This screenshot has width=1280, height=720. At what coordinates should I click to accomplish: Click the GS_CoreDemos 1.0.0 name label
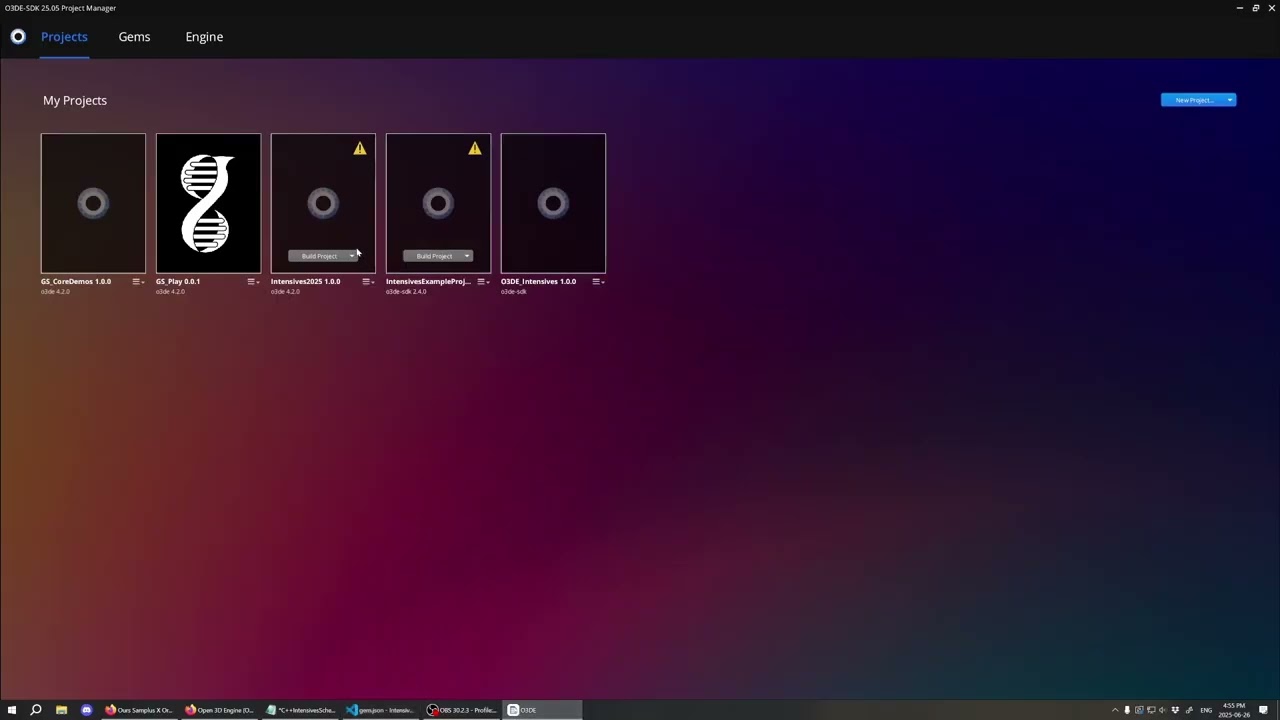pyautogui.click(x=76, y=281)
